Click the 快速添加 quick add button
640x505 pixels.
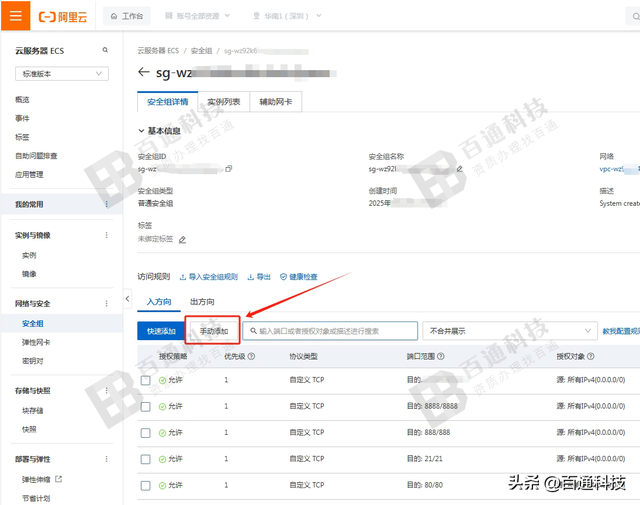[161, 331]
